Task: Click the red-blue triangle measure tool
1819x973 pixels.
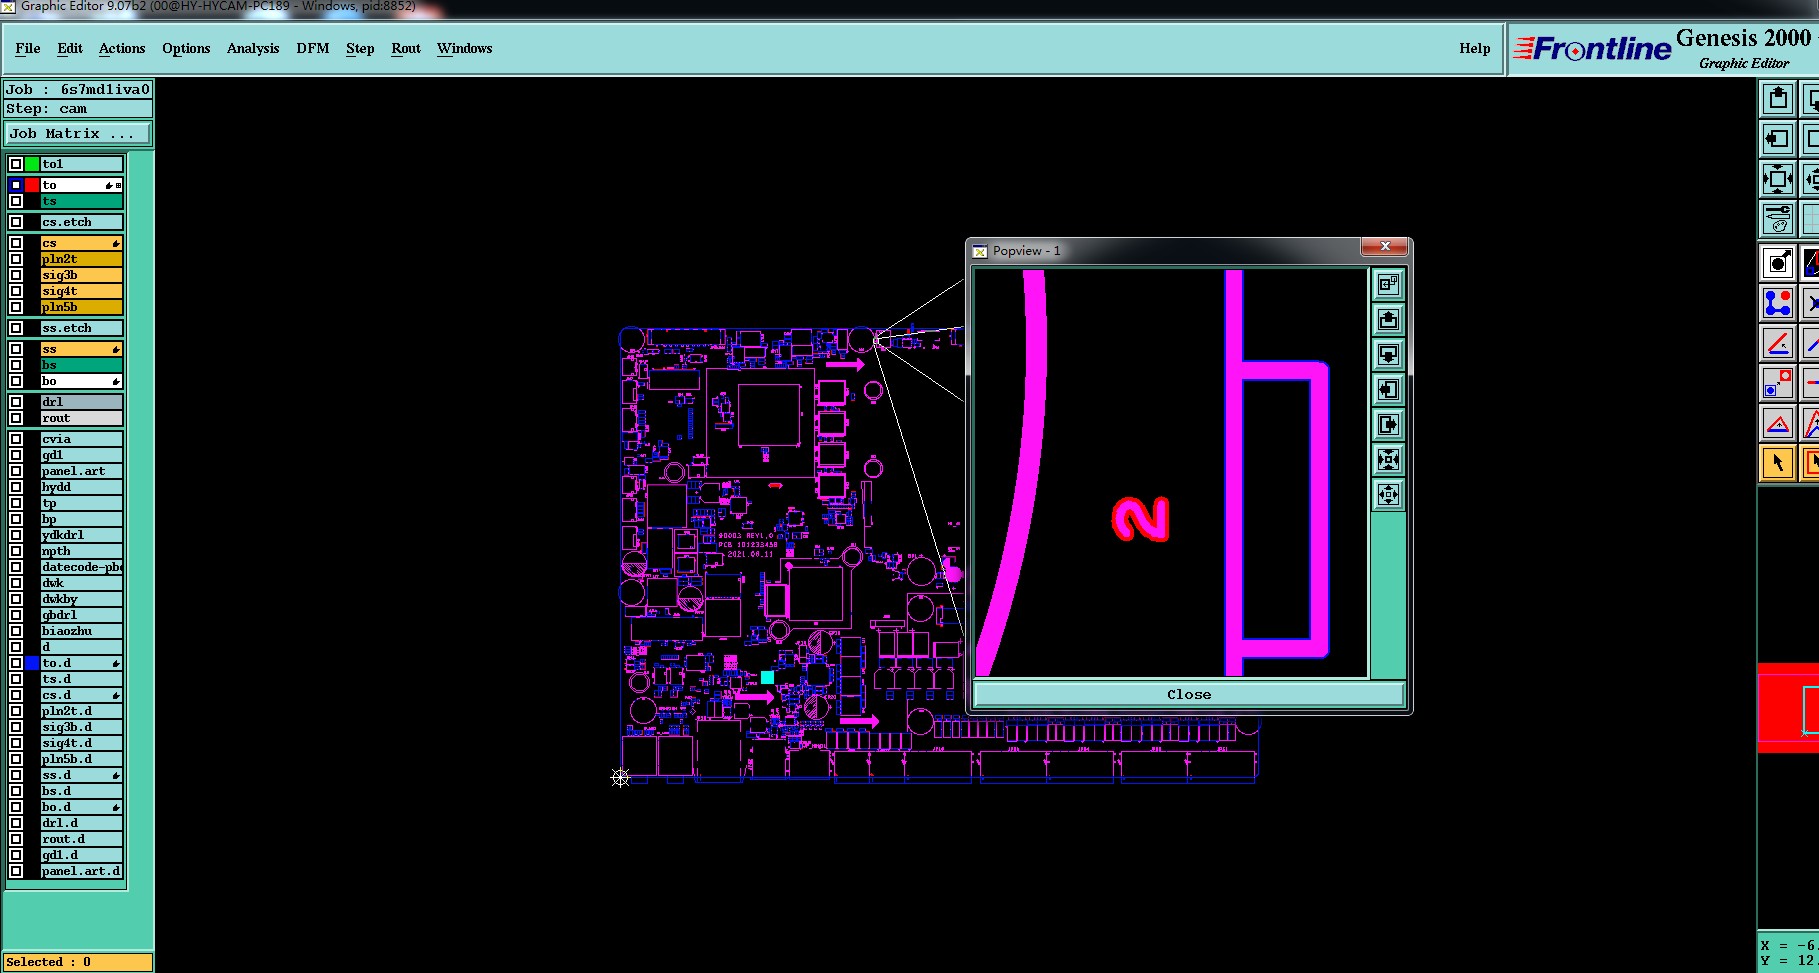Action: click(1778, 423)
